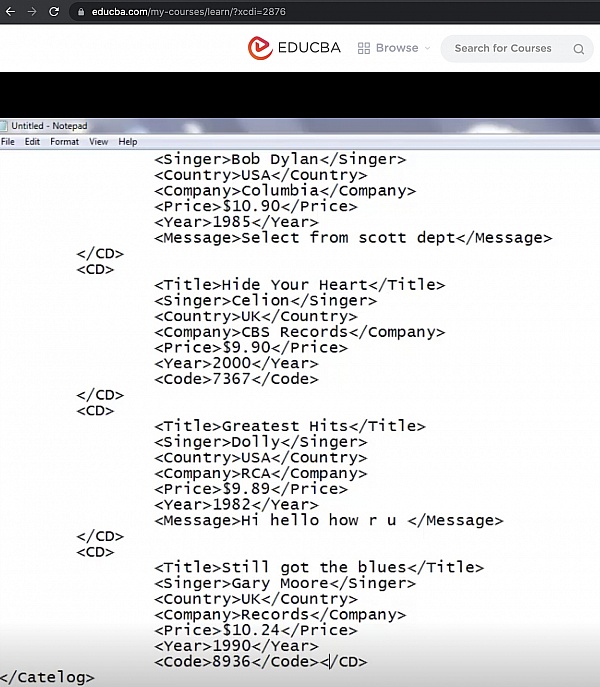600x687 pixels.
Task: Place cursor on the Bob Dylan Singer line
Action: (x=280, y=159)
